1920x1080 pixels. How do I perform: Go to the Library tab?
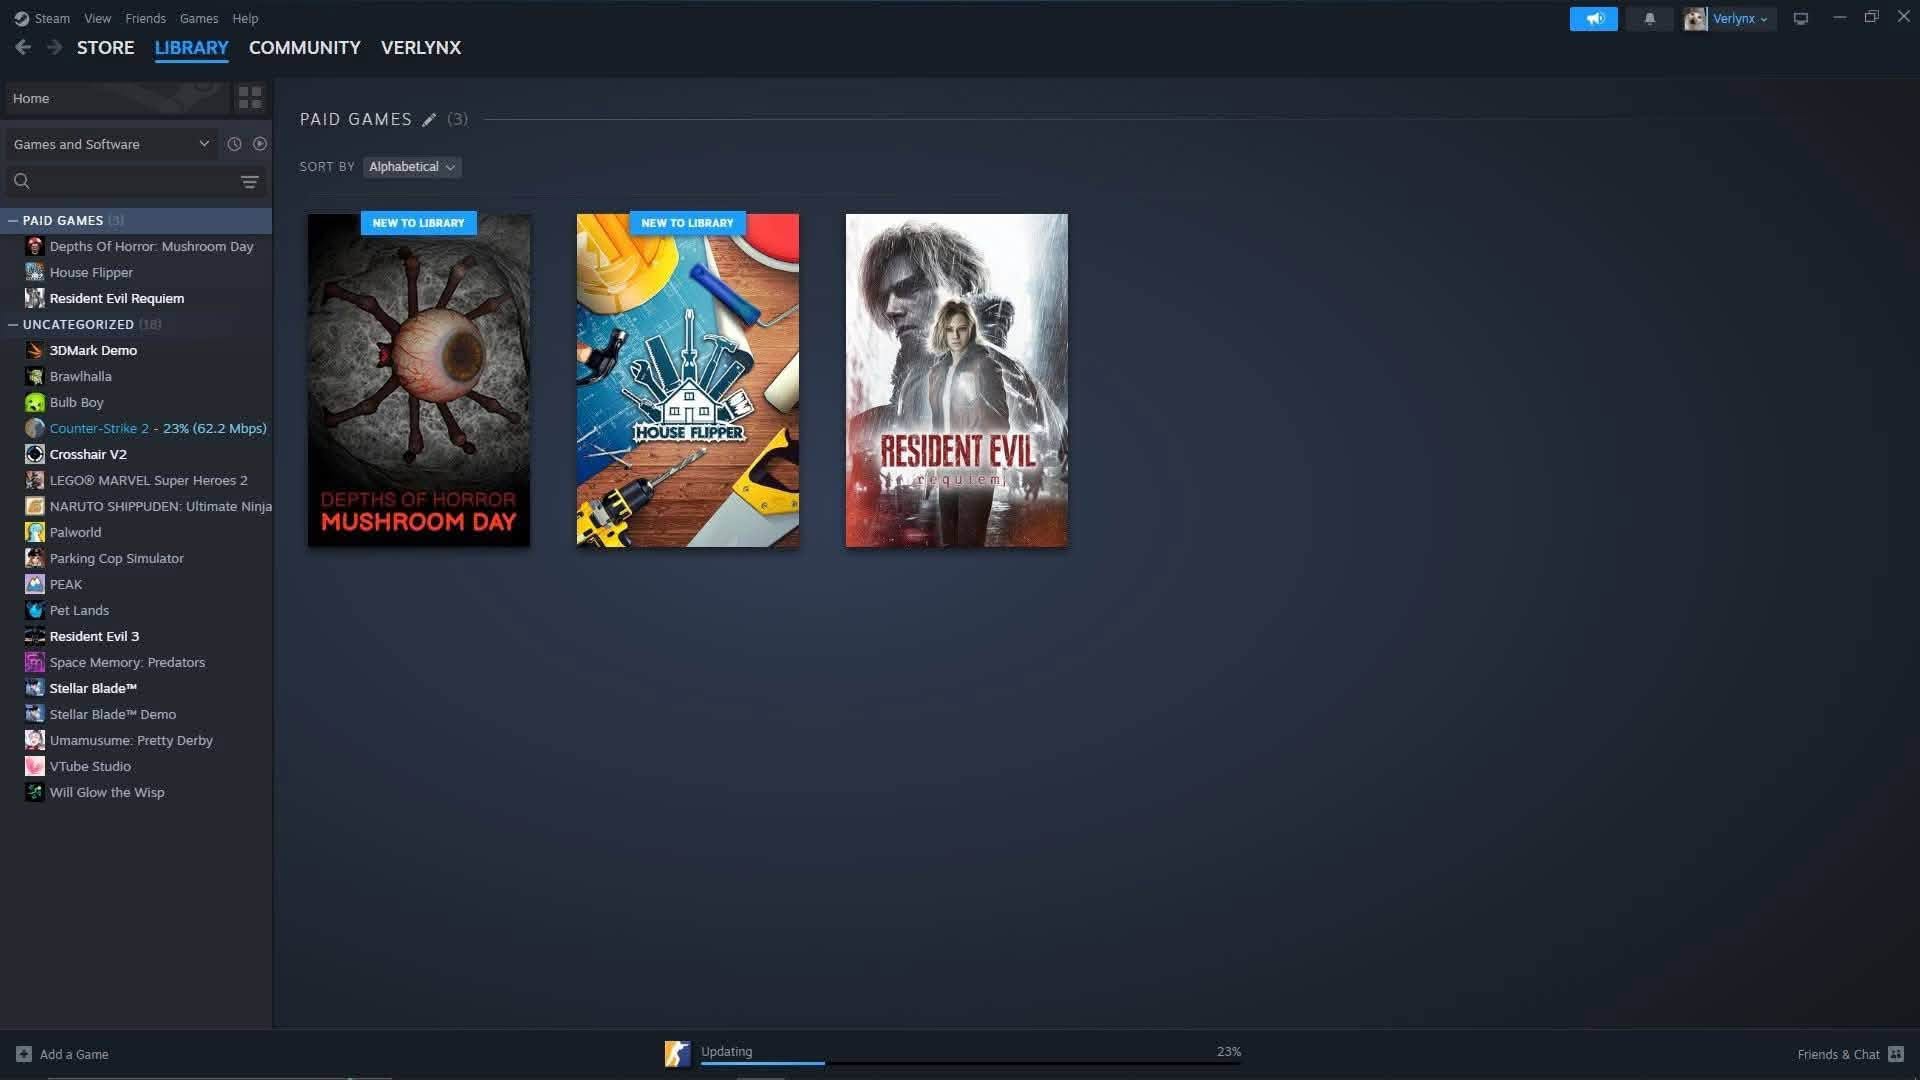[191, 47]
